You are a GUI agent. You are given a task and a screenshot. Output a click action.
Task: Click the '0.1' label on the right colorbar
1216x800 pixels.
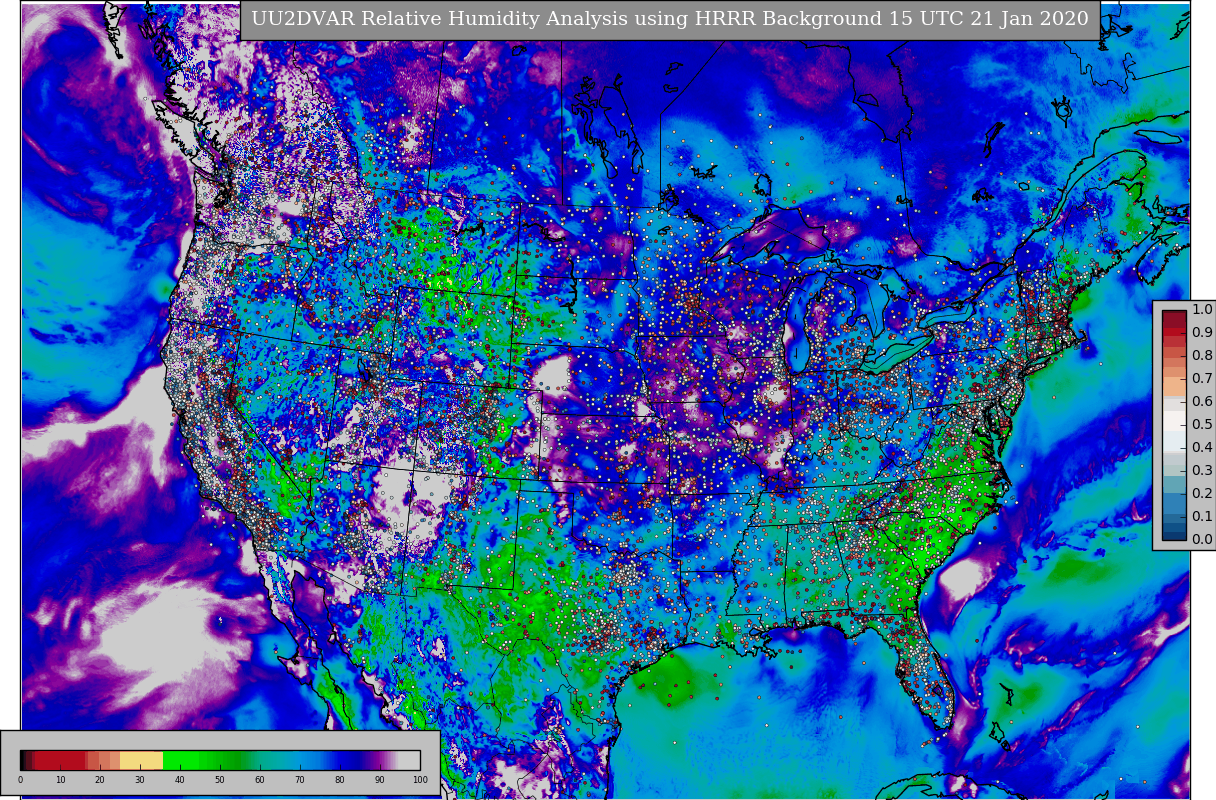(x=1202, y=517)
